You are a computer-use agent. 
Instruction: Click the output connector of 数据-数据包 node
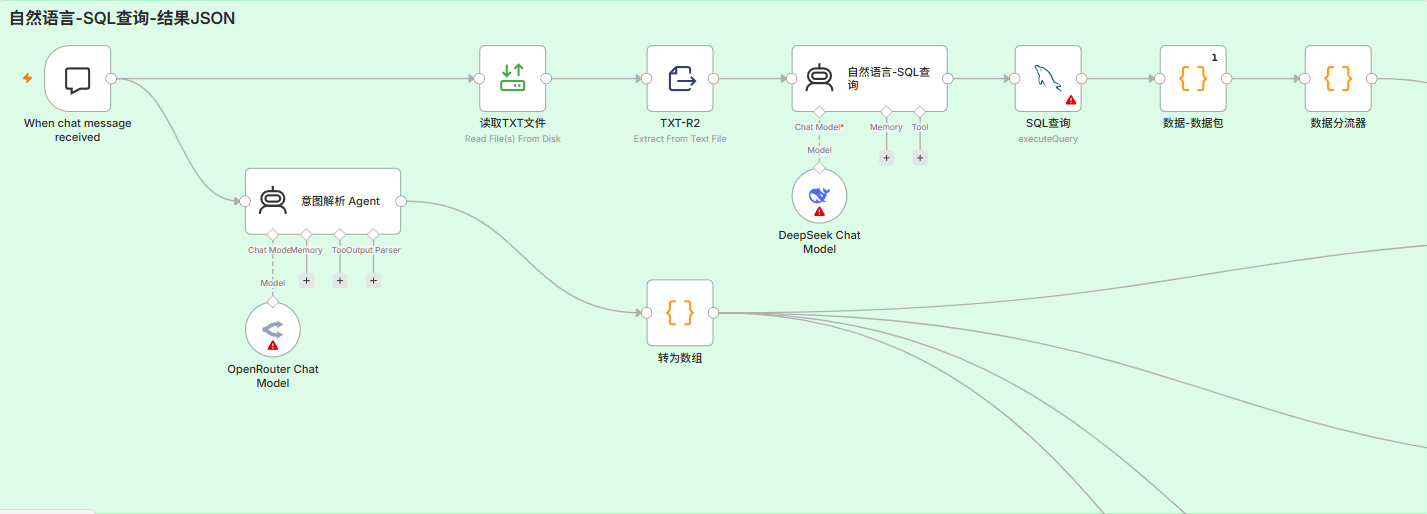coord(1228,79)
